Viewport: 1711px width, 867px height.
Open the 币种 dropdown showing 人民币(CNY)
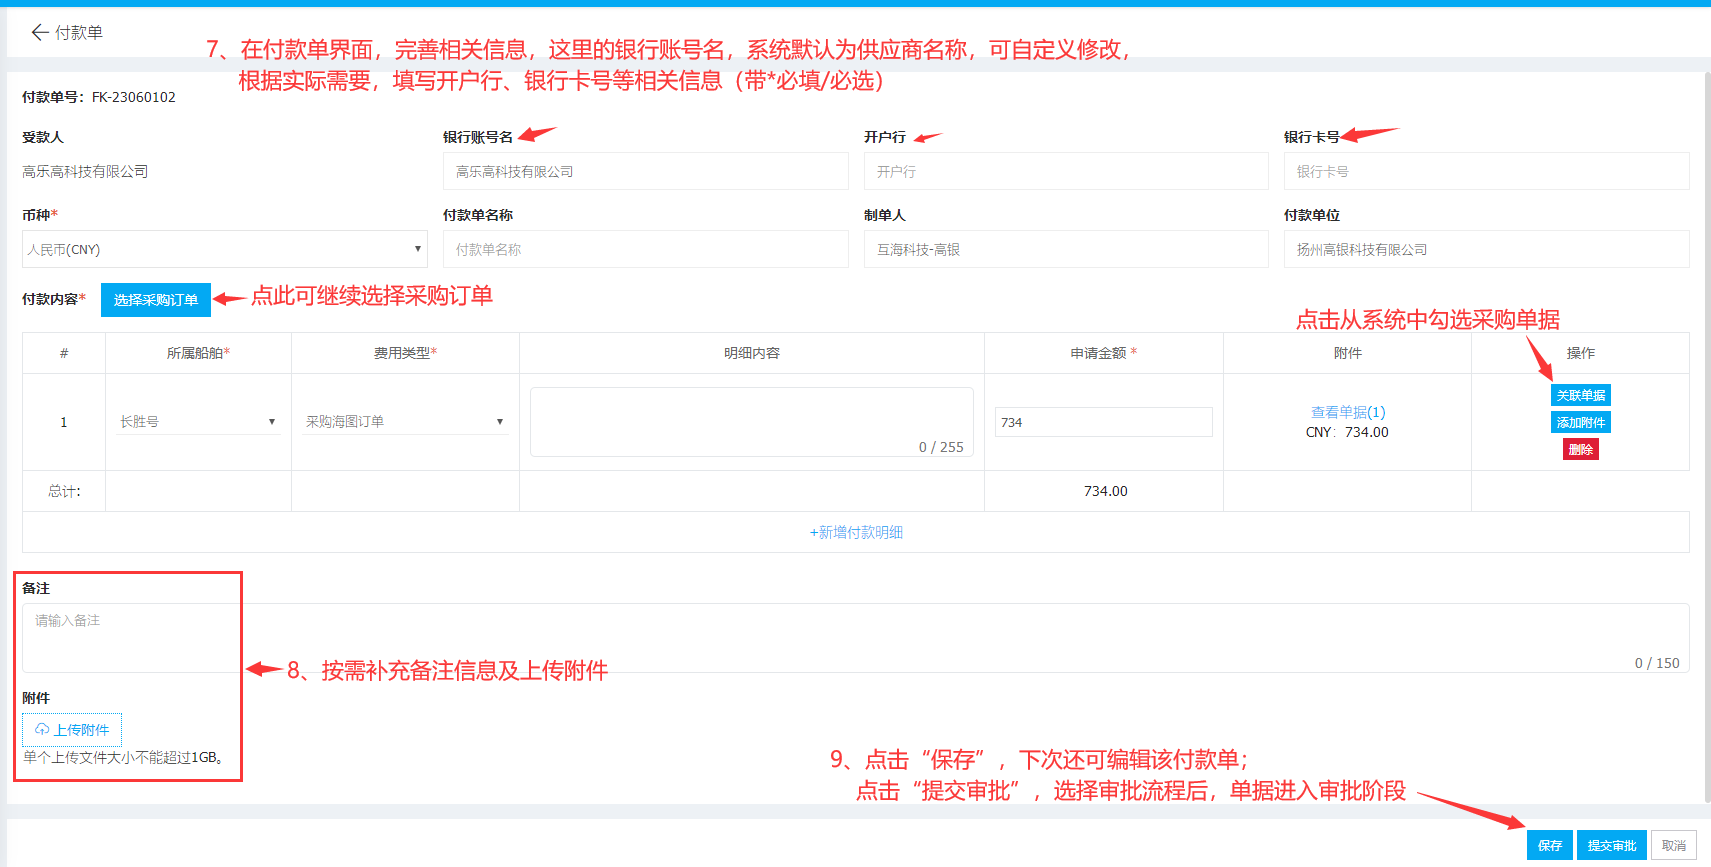point(225,249)
